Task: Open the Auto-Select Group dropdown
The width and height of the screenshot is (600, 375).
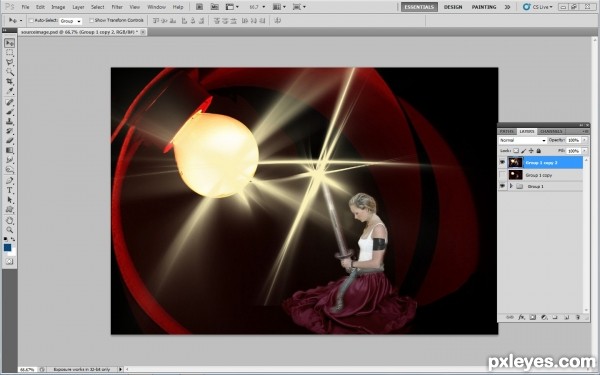Action: pyautogui.click(x=70, y=21)
